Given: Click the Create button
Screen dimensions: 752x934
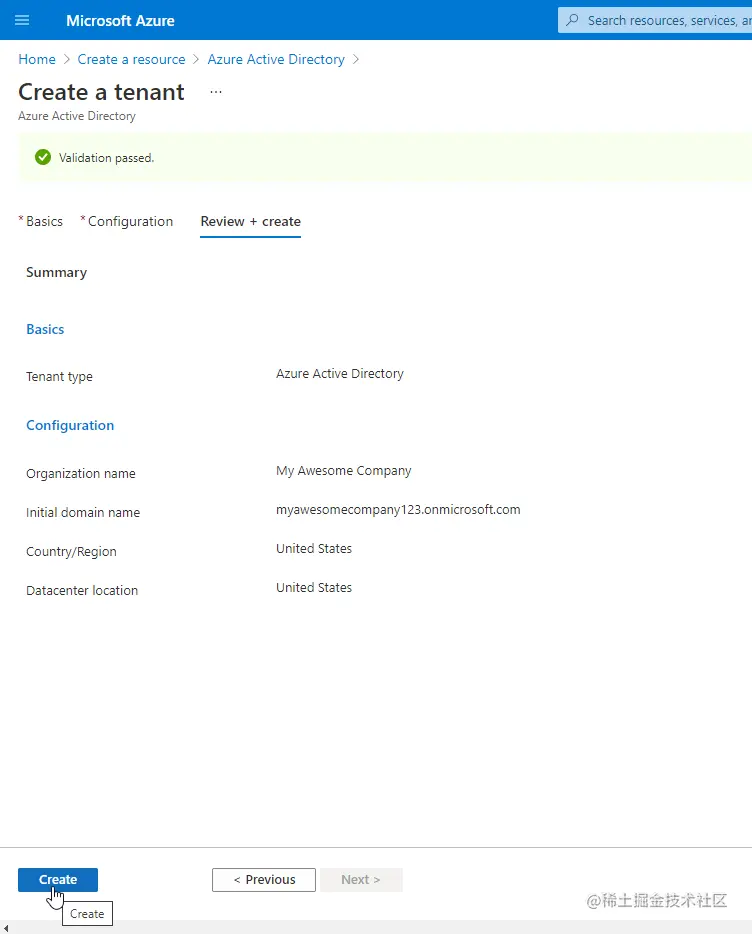Looking at the screenshot, I should [x=58, y=880].
